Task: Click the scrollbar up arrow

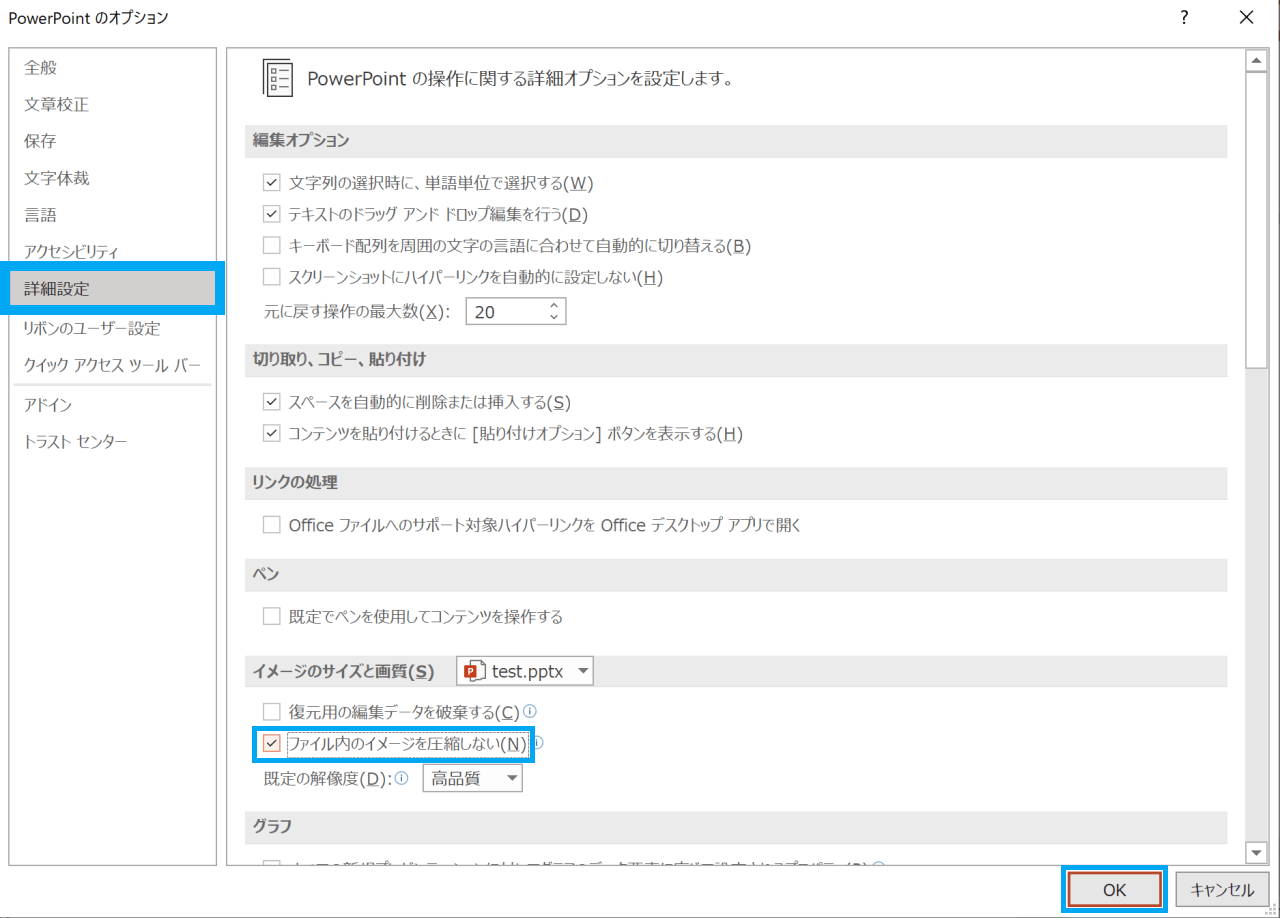Action: [1257, 61]
